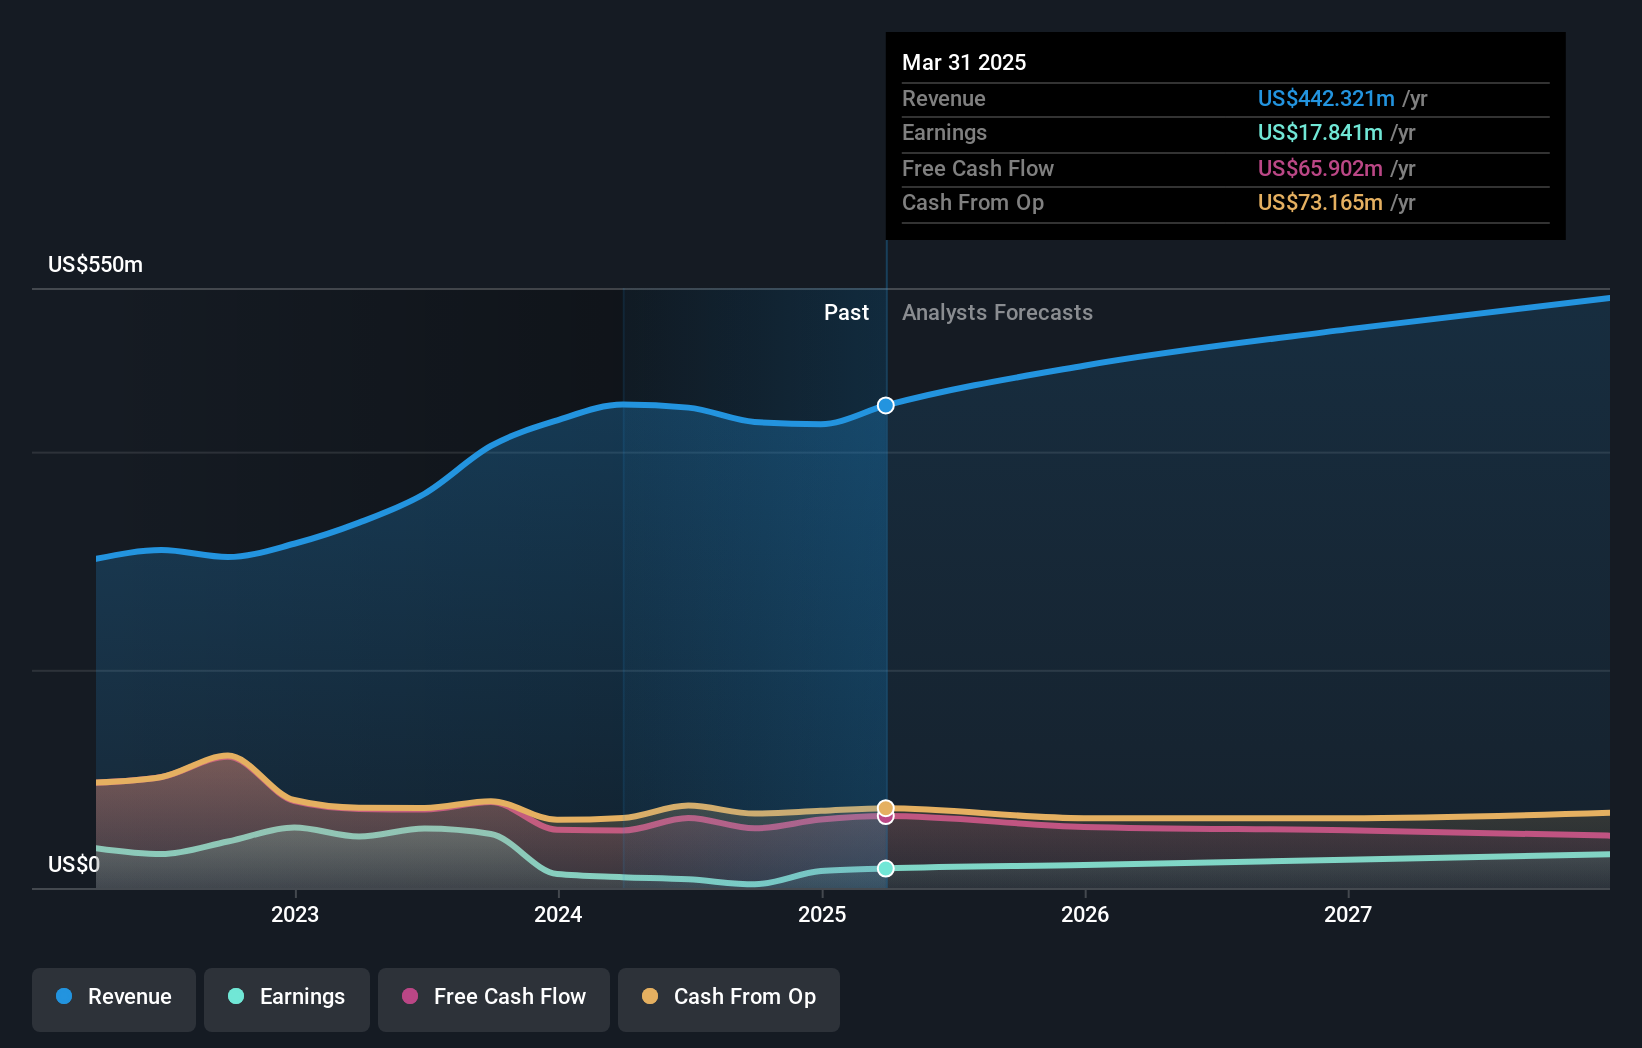Click the 2027 x-axis label
This screenshot has width=1642, height=1048.
[x=1348, y=914]
